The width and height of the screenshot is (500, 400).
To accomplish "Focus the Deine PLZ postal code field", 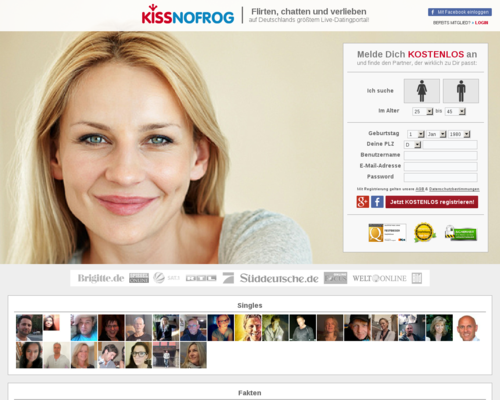I will [450, 144].
